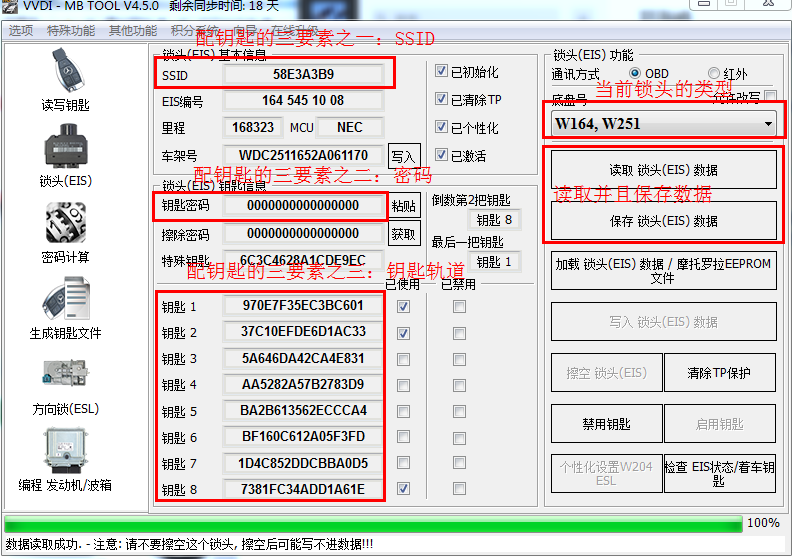
Task: Open the 生成钥匙文件 icon
Action: (x=65, y=298)
